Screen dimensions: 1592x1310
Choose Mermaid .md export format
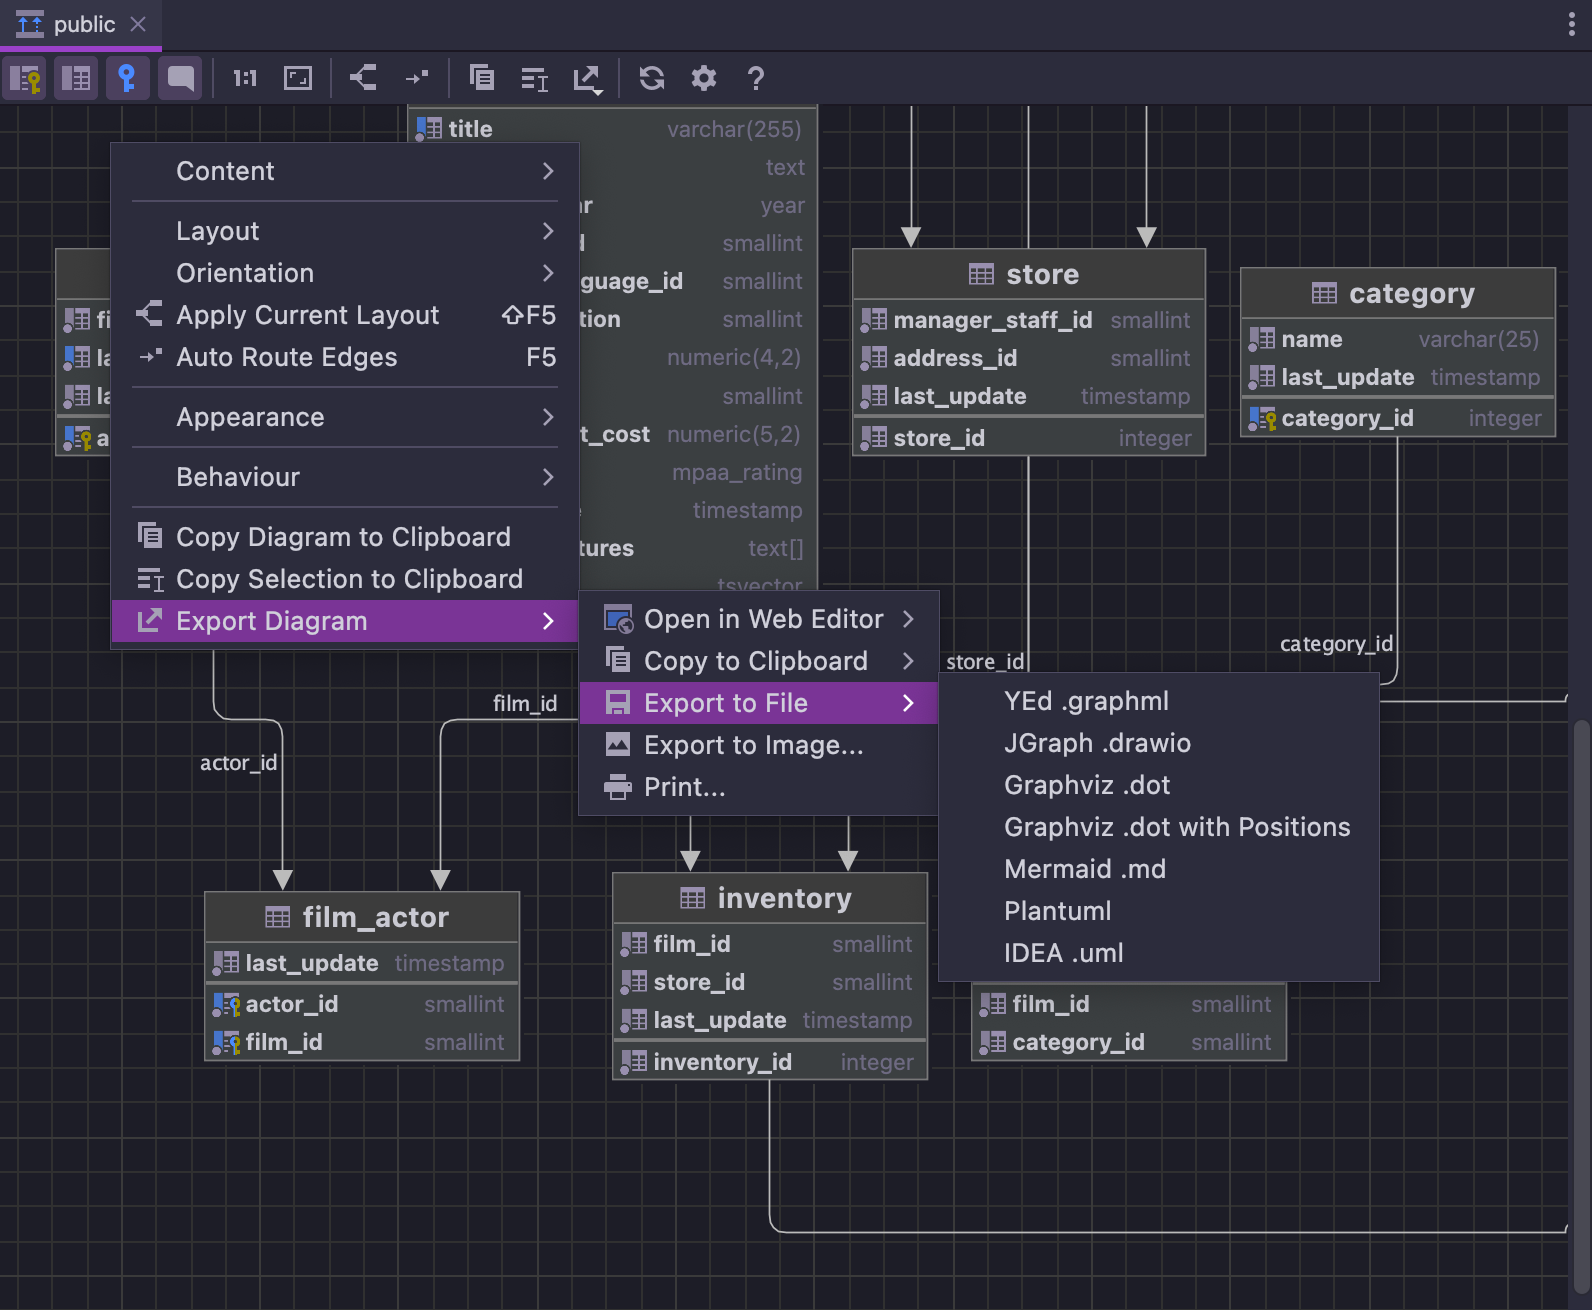(1085, 869)
